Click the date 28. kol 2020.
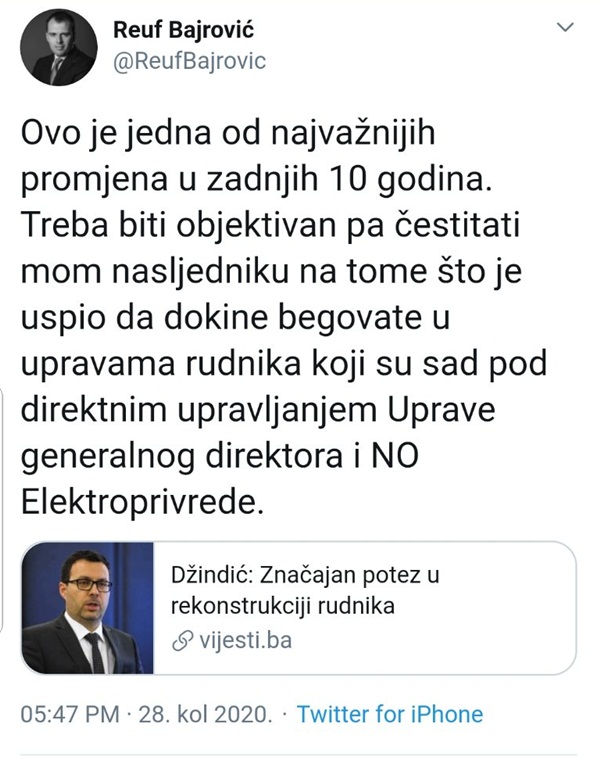Screen dimensions: 600x777 tap(205, 715)
